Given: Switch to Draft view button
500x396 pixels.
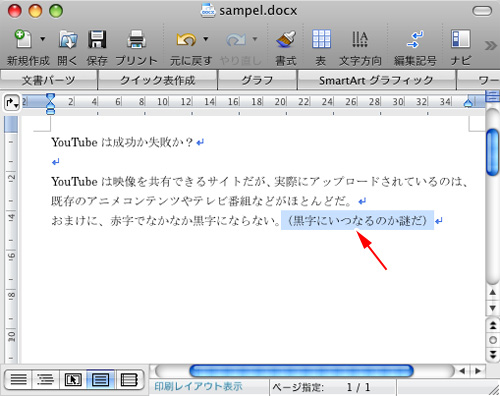Looking at the screenshot, I should [x=18, y=379].
